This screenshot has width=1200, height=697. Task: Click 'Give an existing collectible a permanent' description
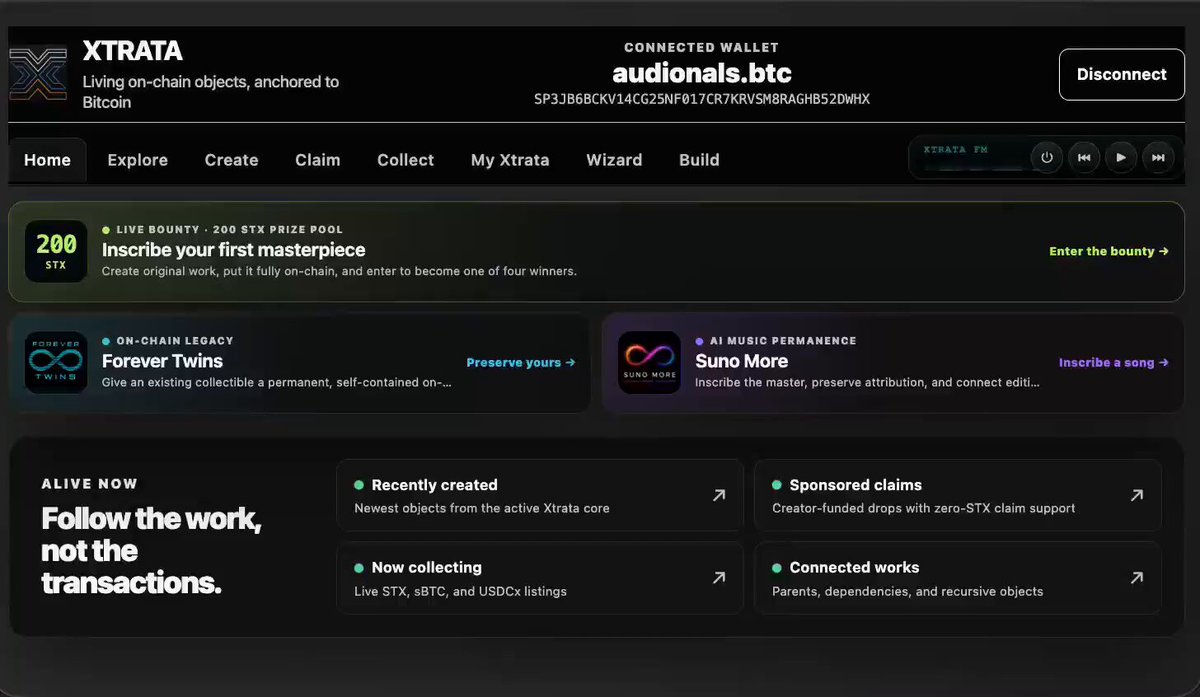(277, 382)
